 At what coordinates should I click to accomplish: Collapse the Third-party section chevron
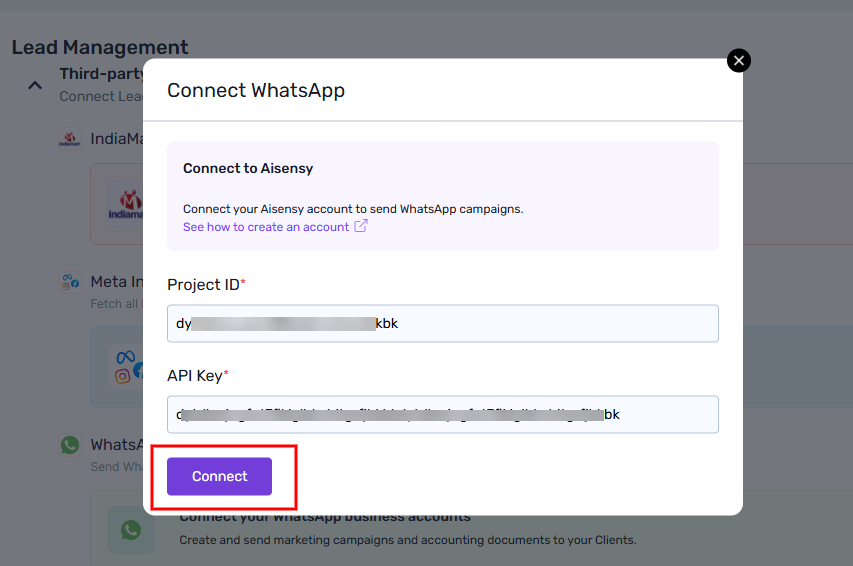pos(35,85)
